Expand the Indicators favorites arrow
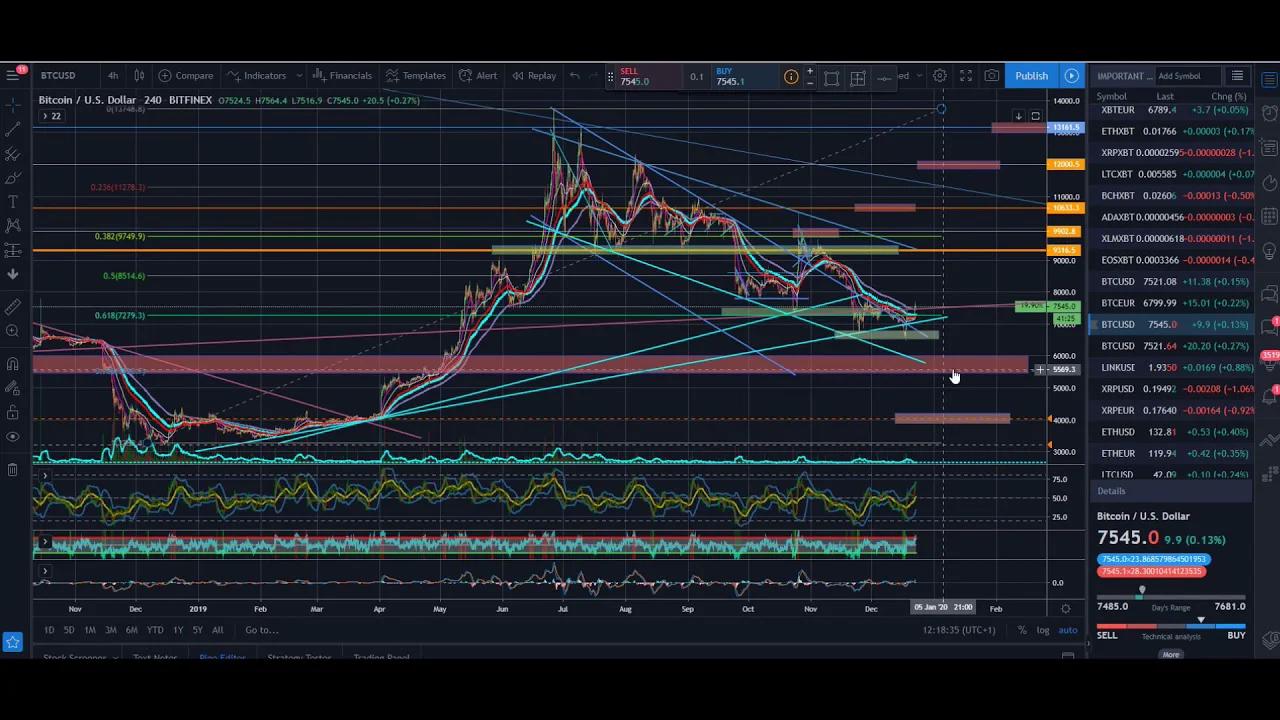 [x=299, y=75]
